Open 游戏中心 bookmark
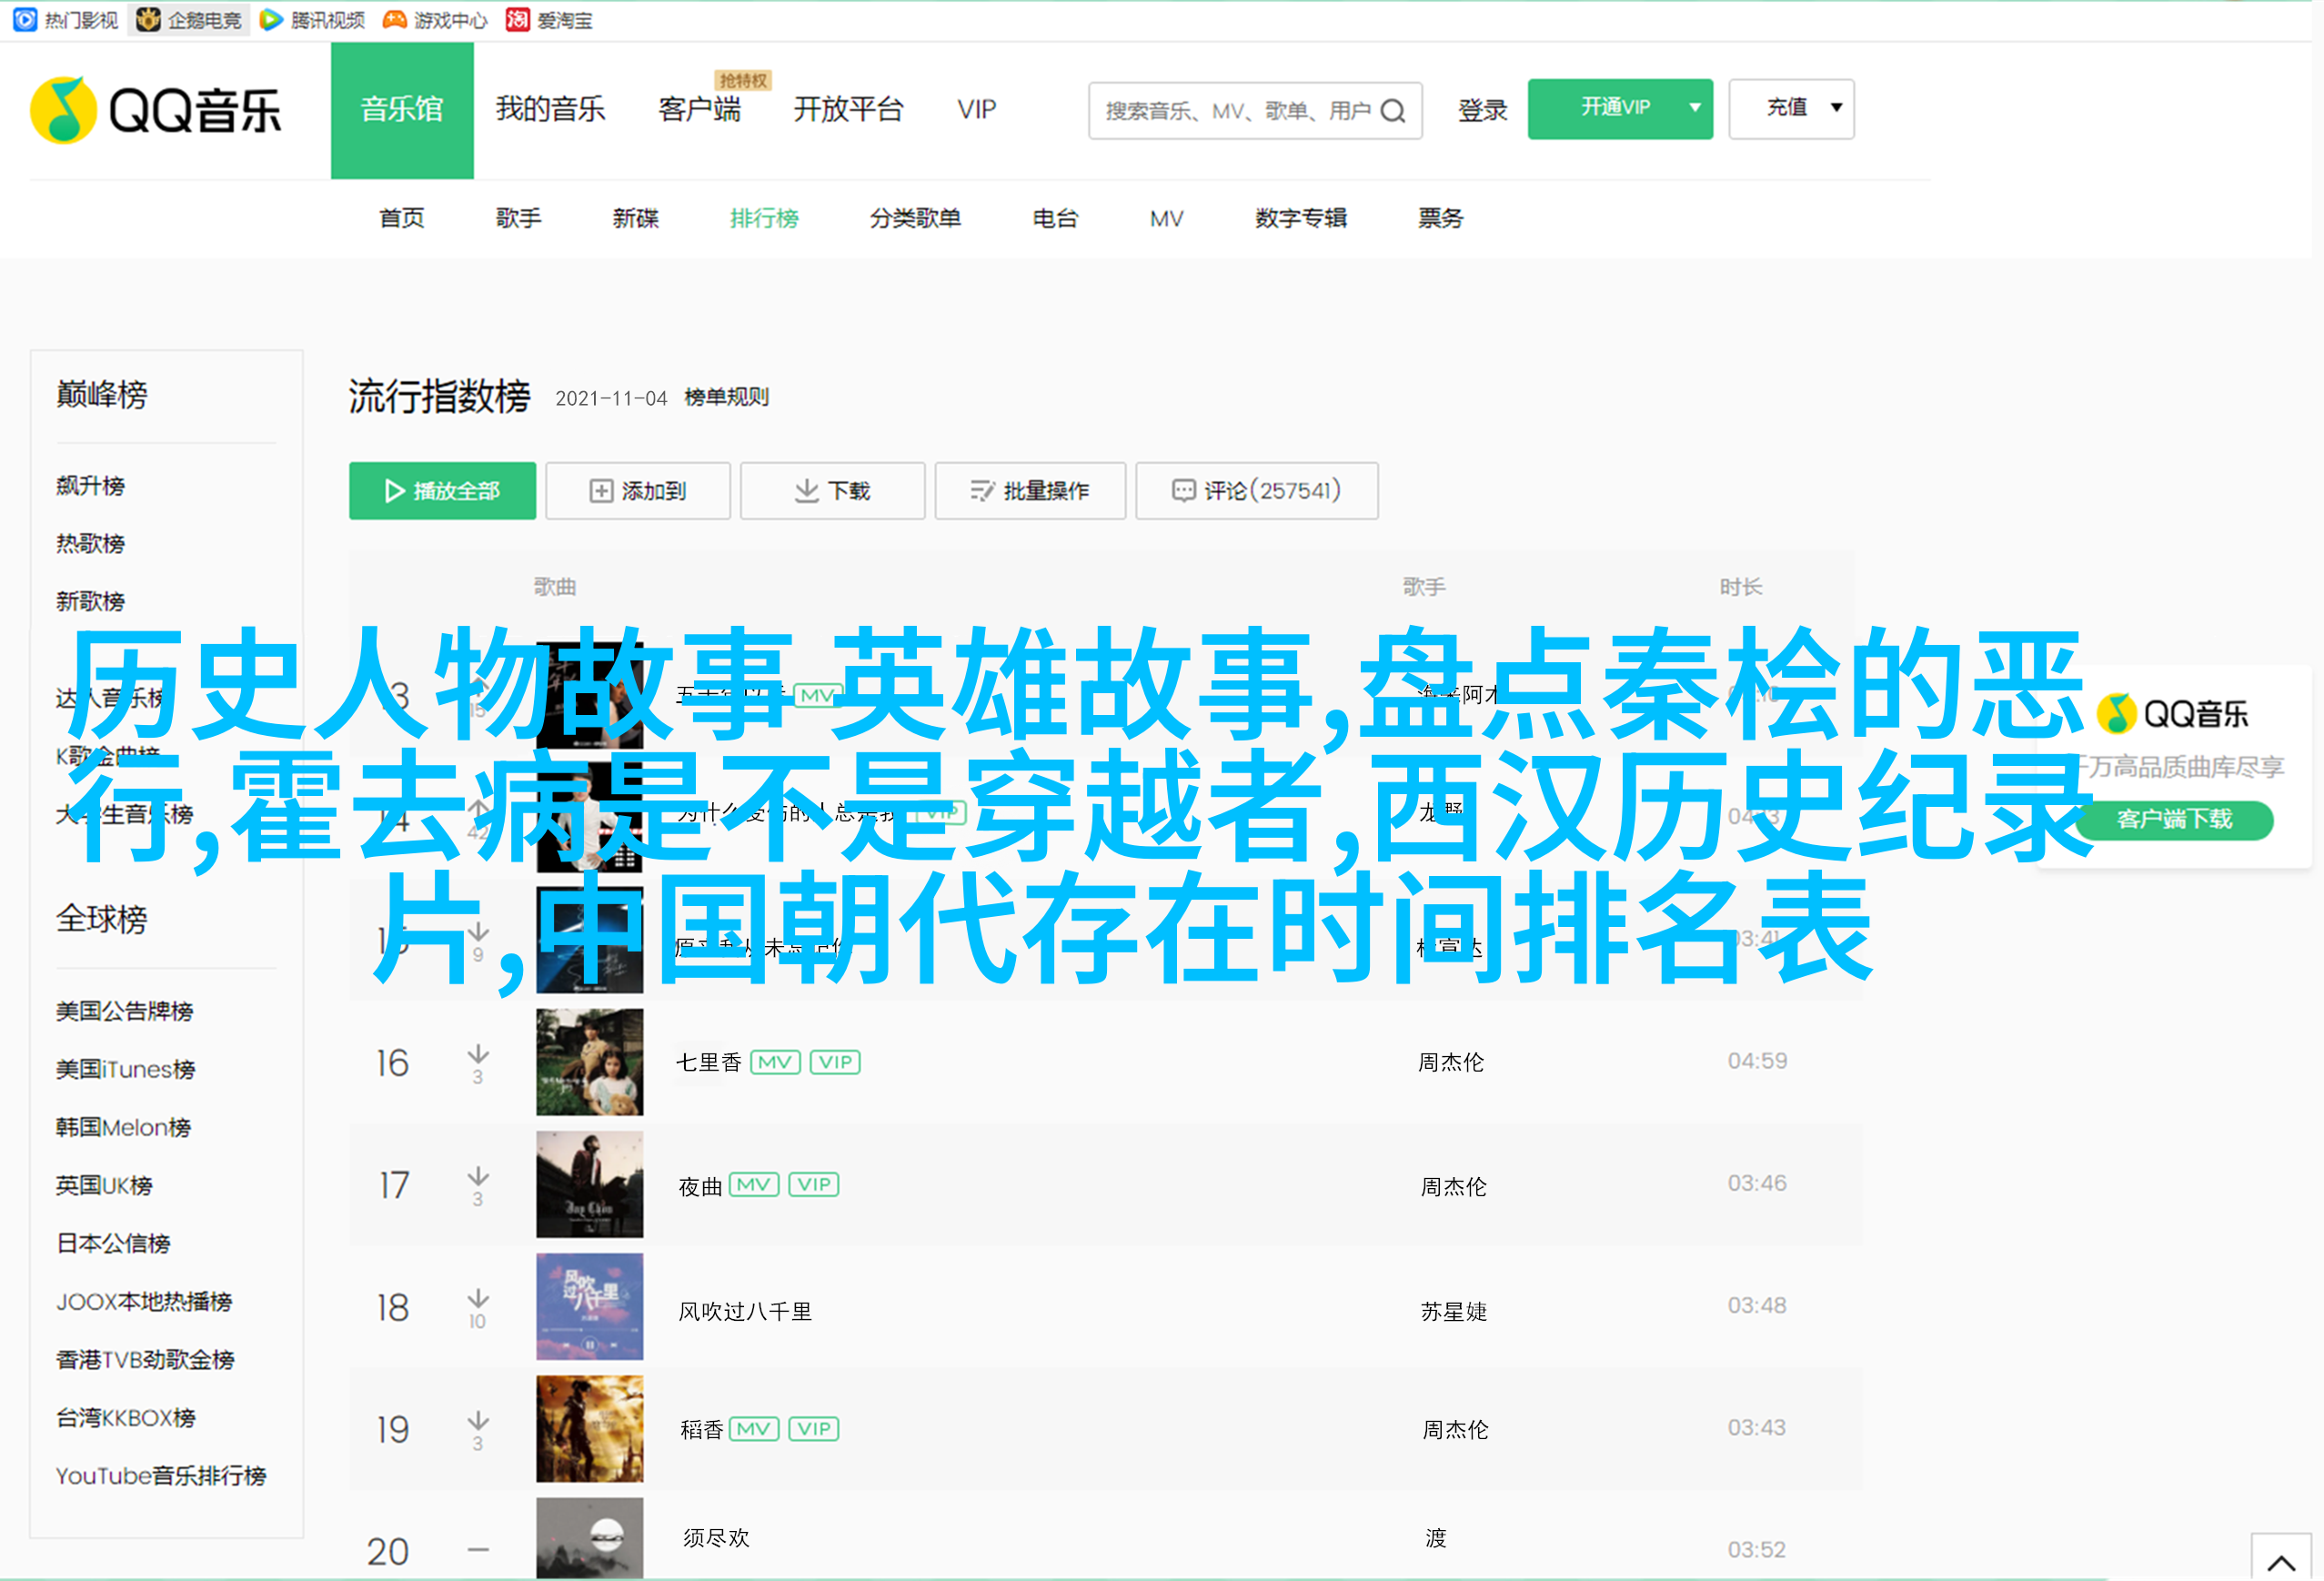The width and height of the screenshot is (2324, 1581). tap(435, 19)
